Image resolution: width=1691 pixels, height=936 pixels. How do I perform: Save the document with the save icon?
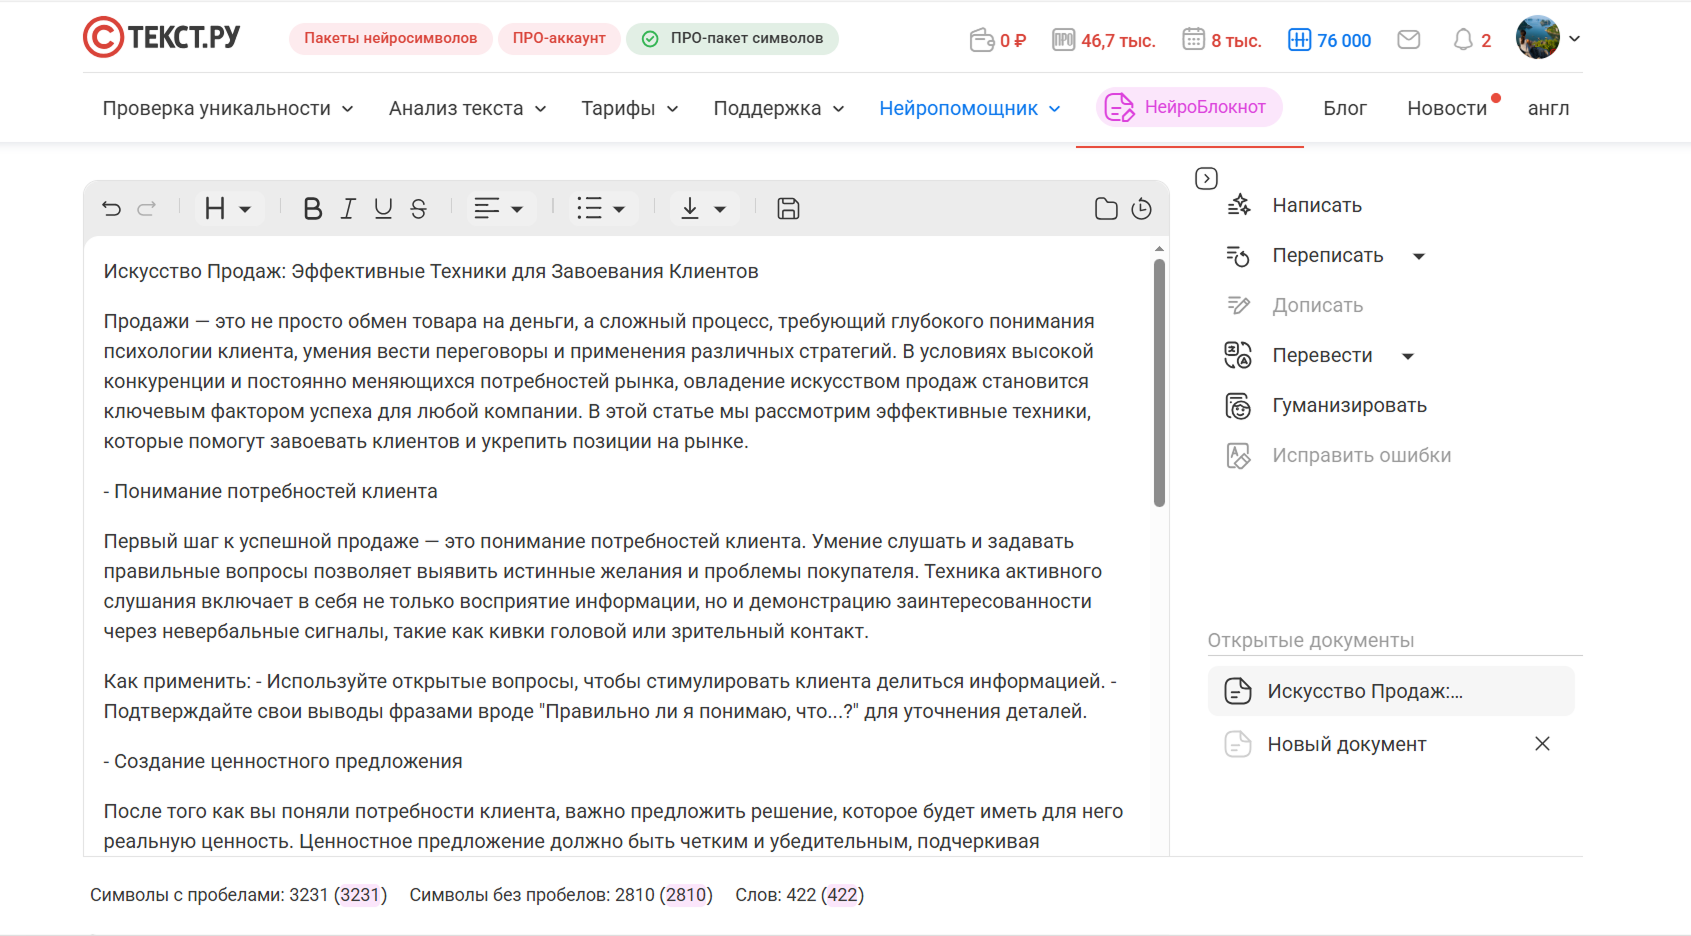(x=788, y=208)
